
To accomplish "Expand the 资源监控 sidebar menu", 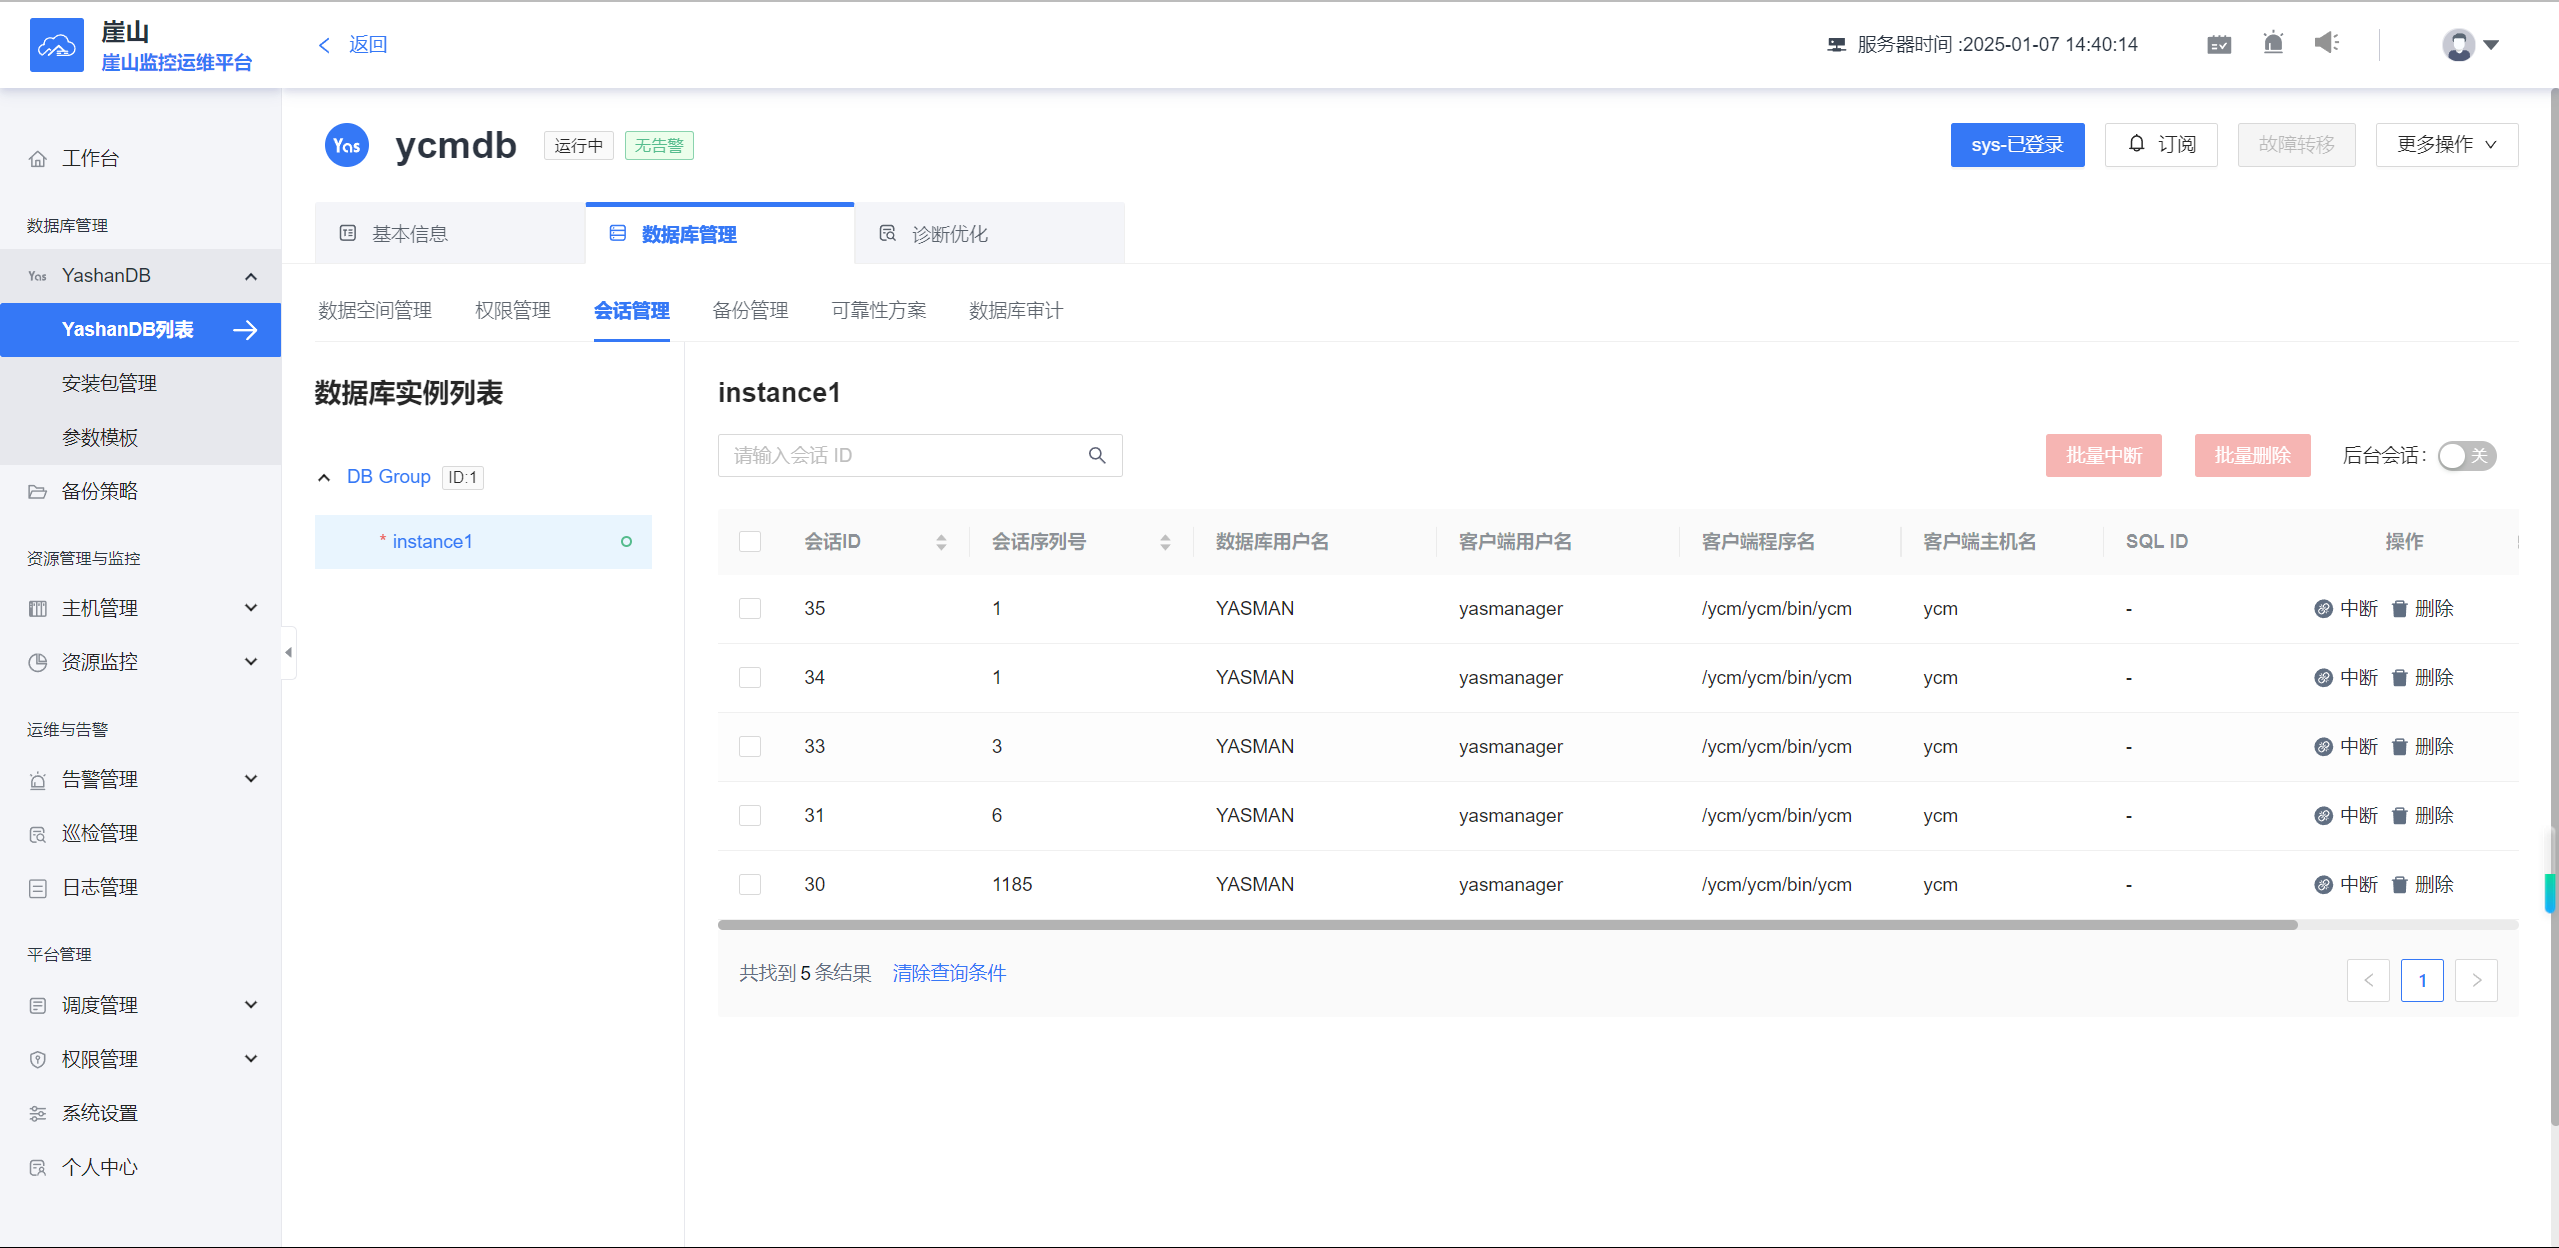I will click(251, 662).
